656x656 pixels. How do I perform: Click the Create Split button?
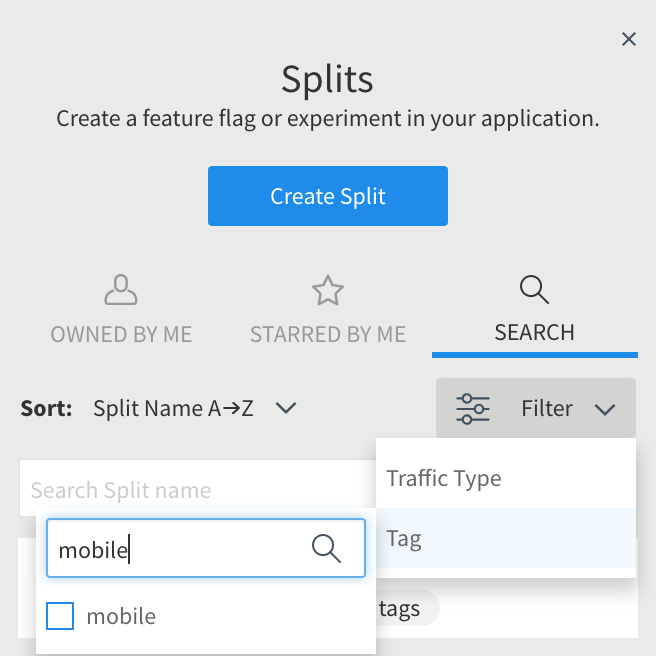click(328, 196)
